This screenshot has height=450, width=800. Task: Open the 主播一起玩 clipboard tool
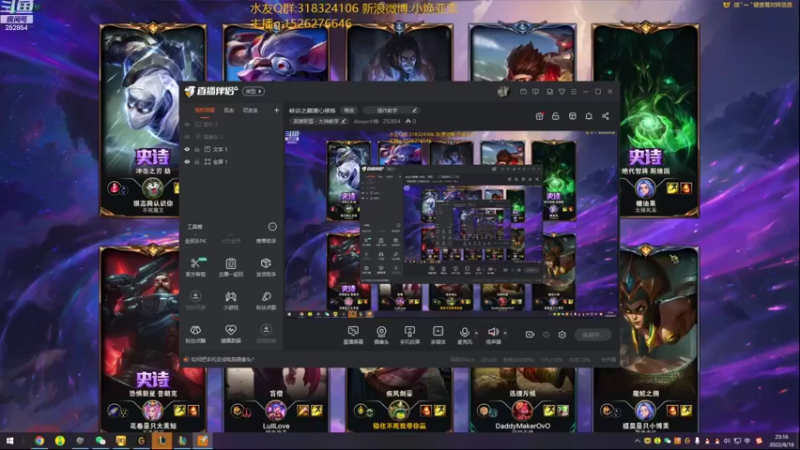click(x=231, y=267)
